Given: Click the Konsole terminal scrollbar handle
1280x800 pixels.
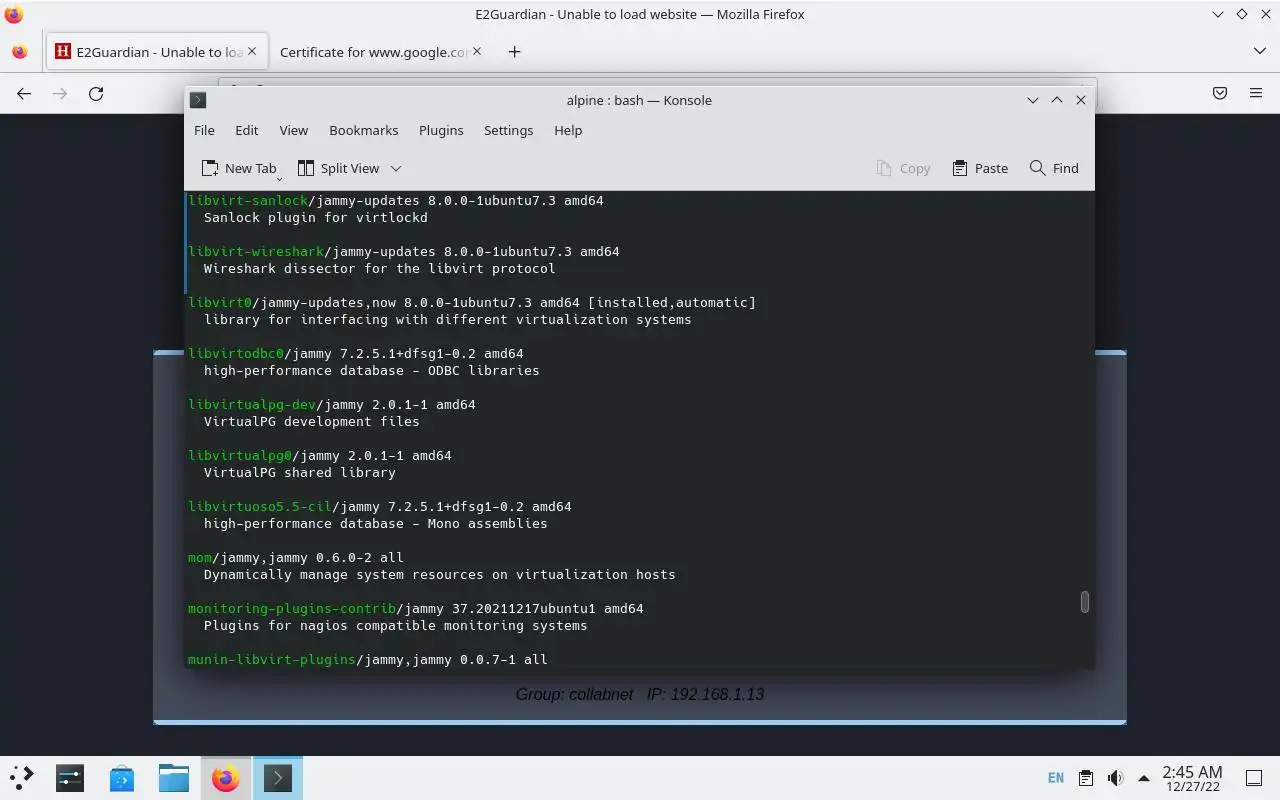Looking at the screenshot, I should [x=1085, y=602].
